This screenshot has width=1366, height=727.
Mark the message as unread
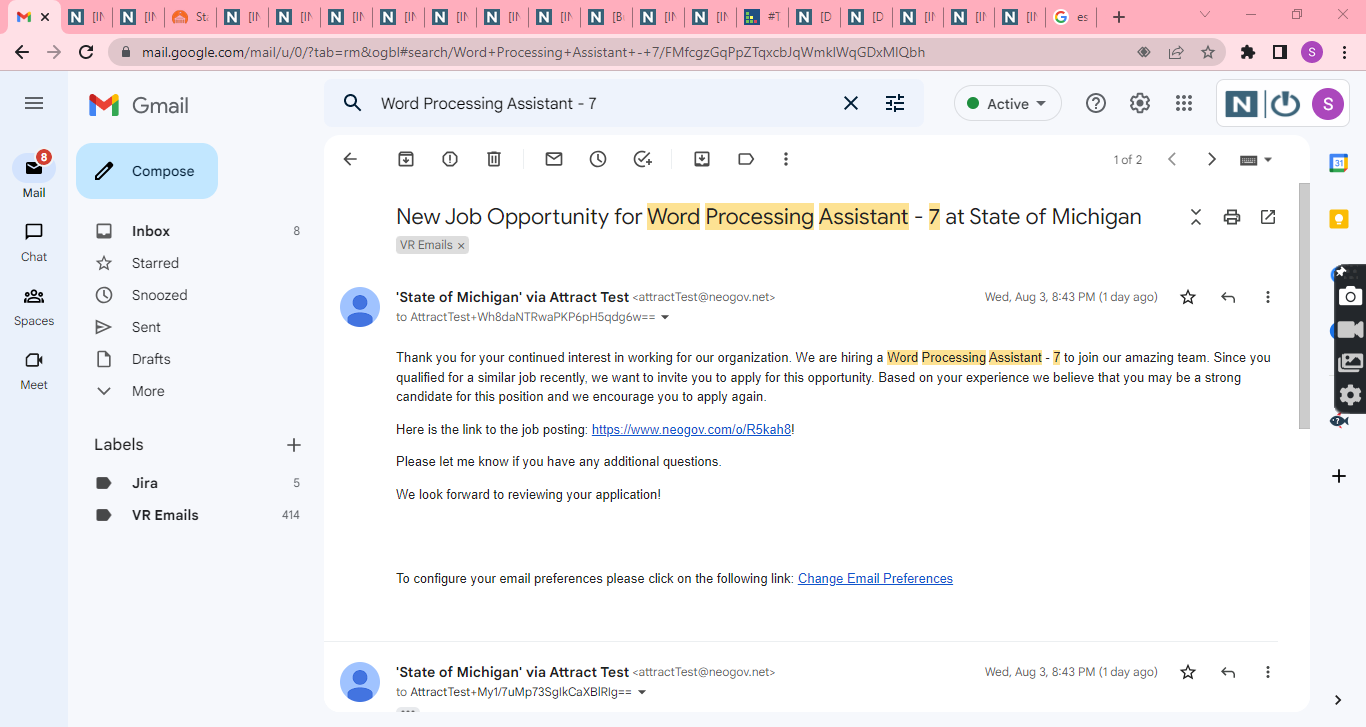554,159
